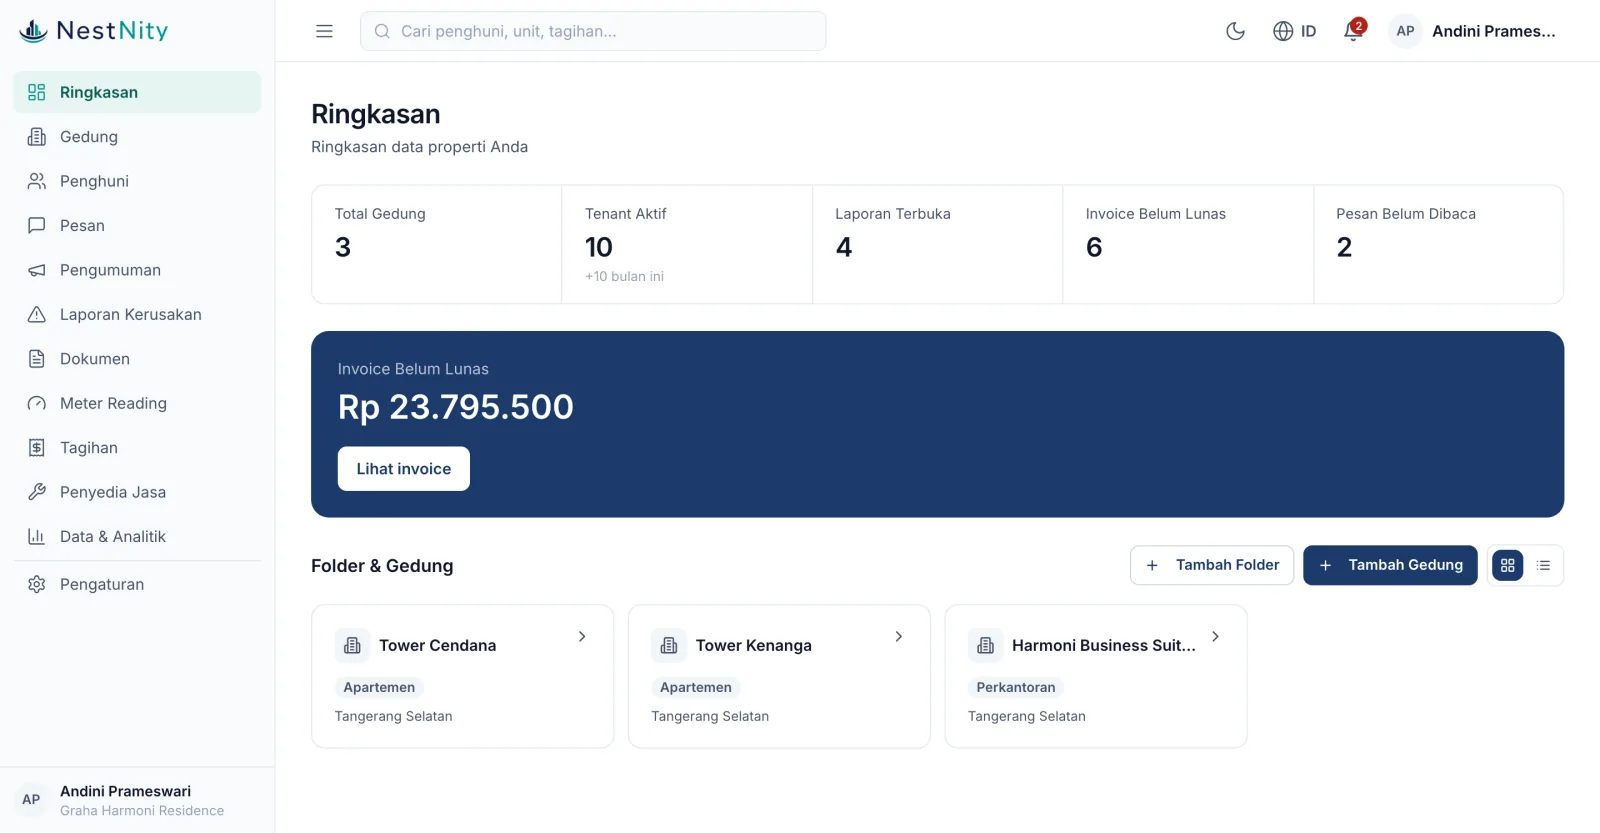Click Harmoni Business Suit... building icon
Viewport: 1600px width, 833px height.
[x=985, y=645]
